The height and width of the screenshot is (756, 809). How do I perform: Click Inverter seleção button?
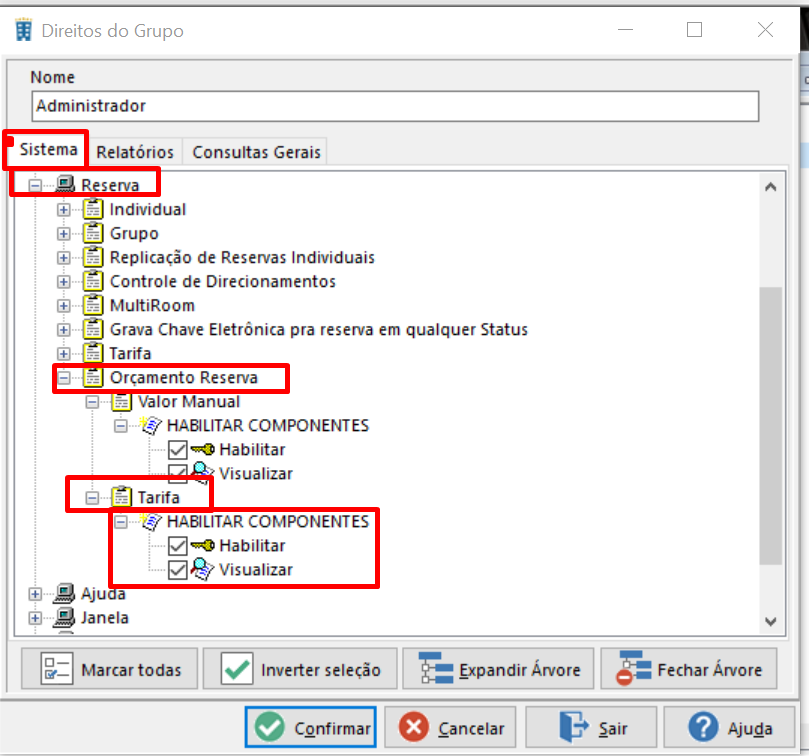tap(300, 669)
